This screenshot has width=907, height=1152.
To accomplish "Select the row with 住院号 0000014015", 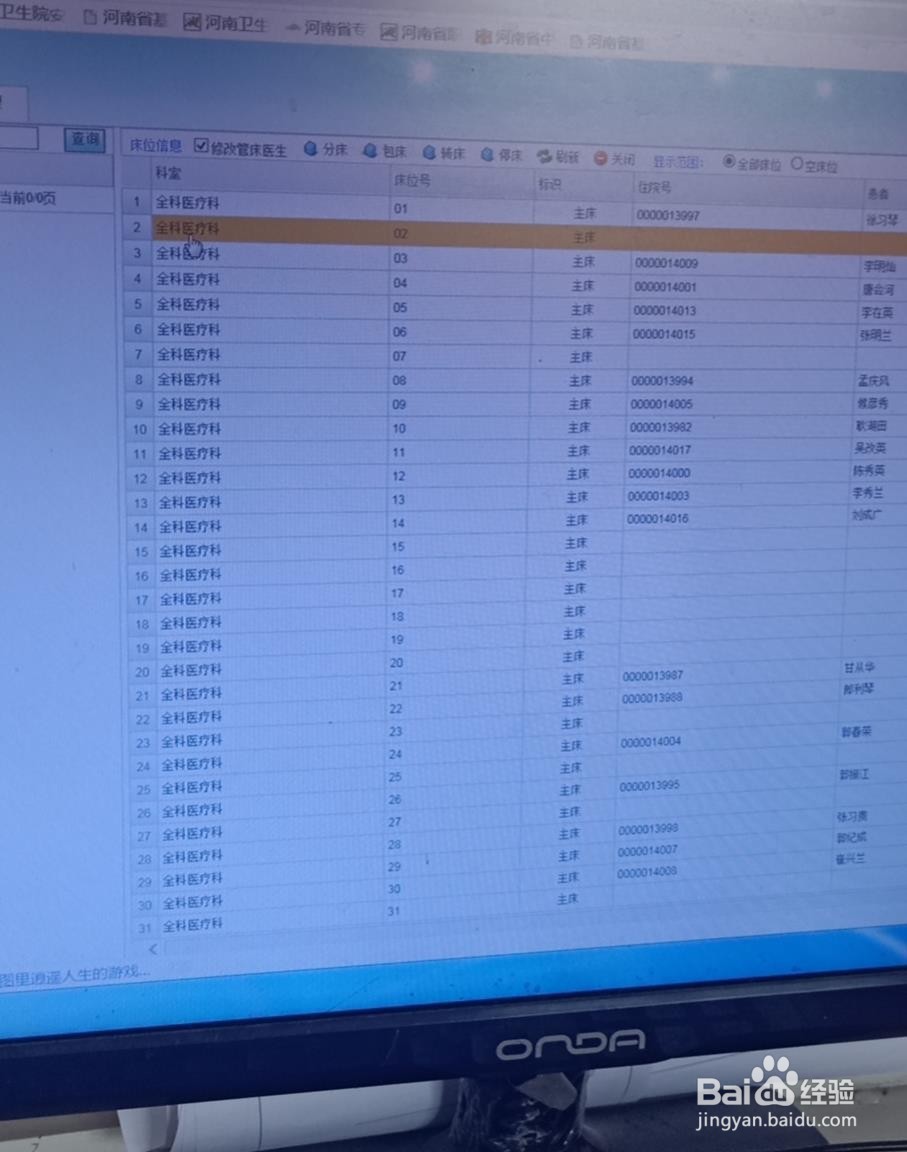I will (x=514, y=332).
